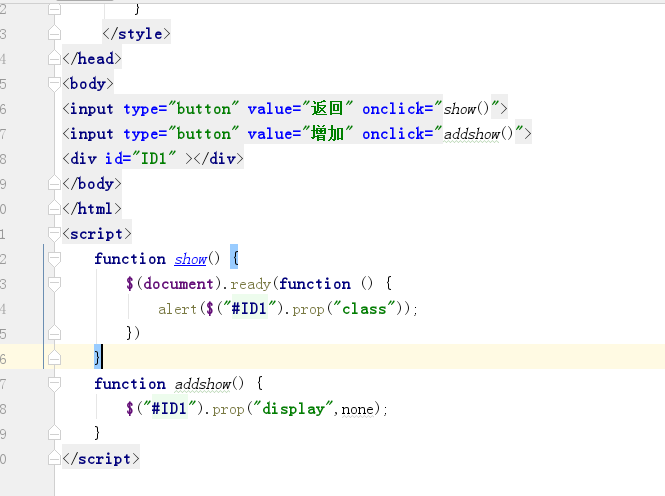Click the addshow function name in declaration
The width and height of the screenshot is (665, 496).
click(x=203, y=384)
